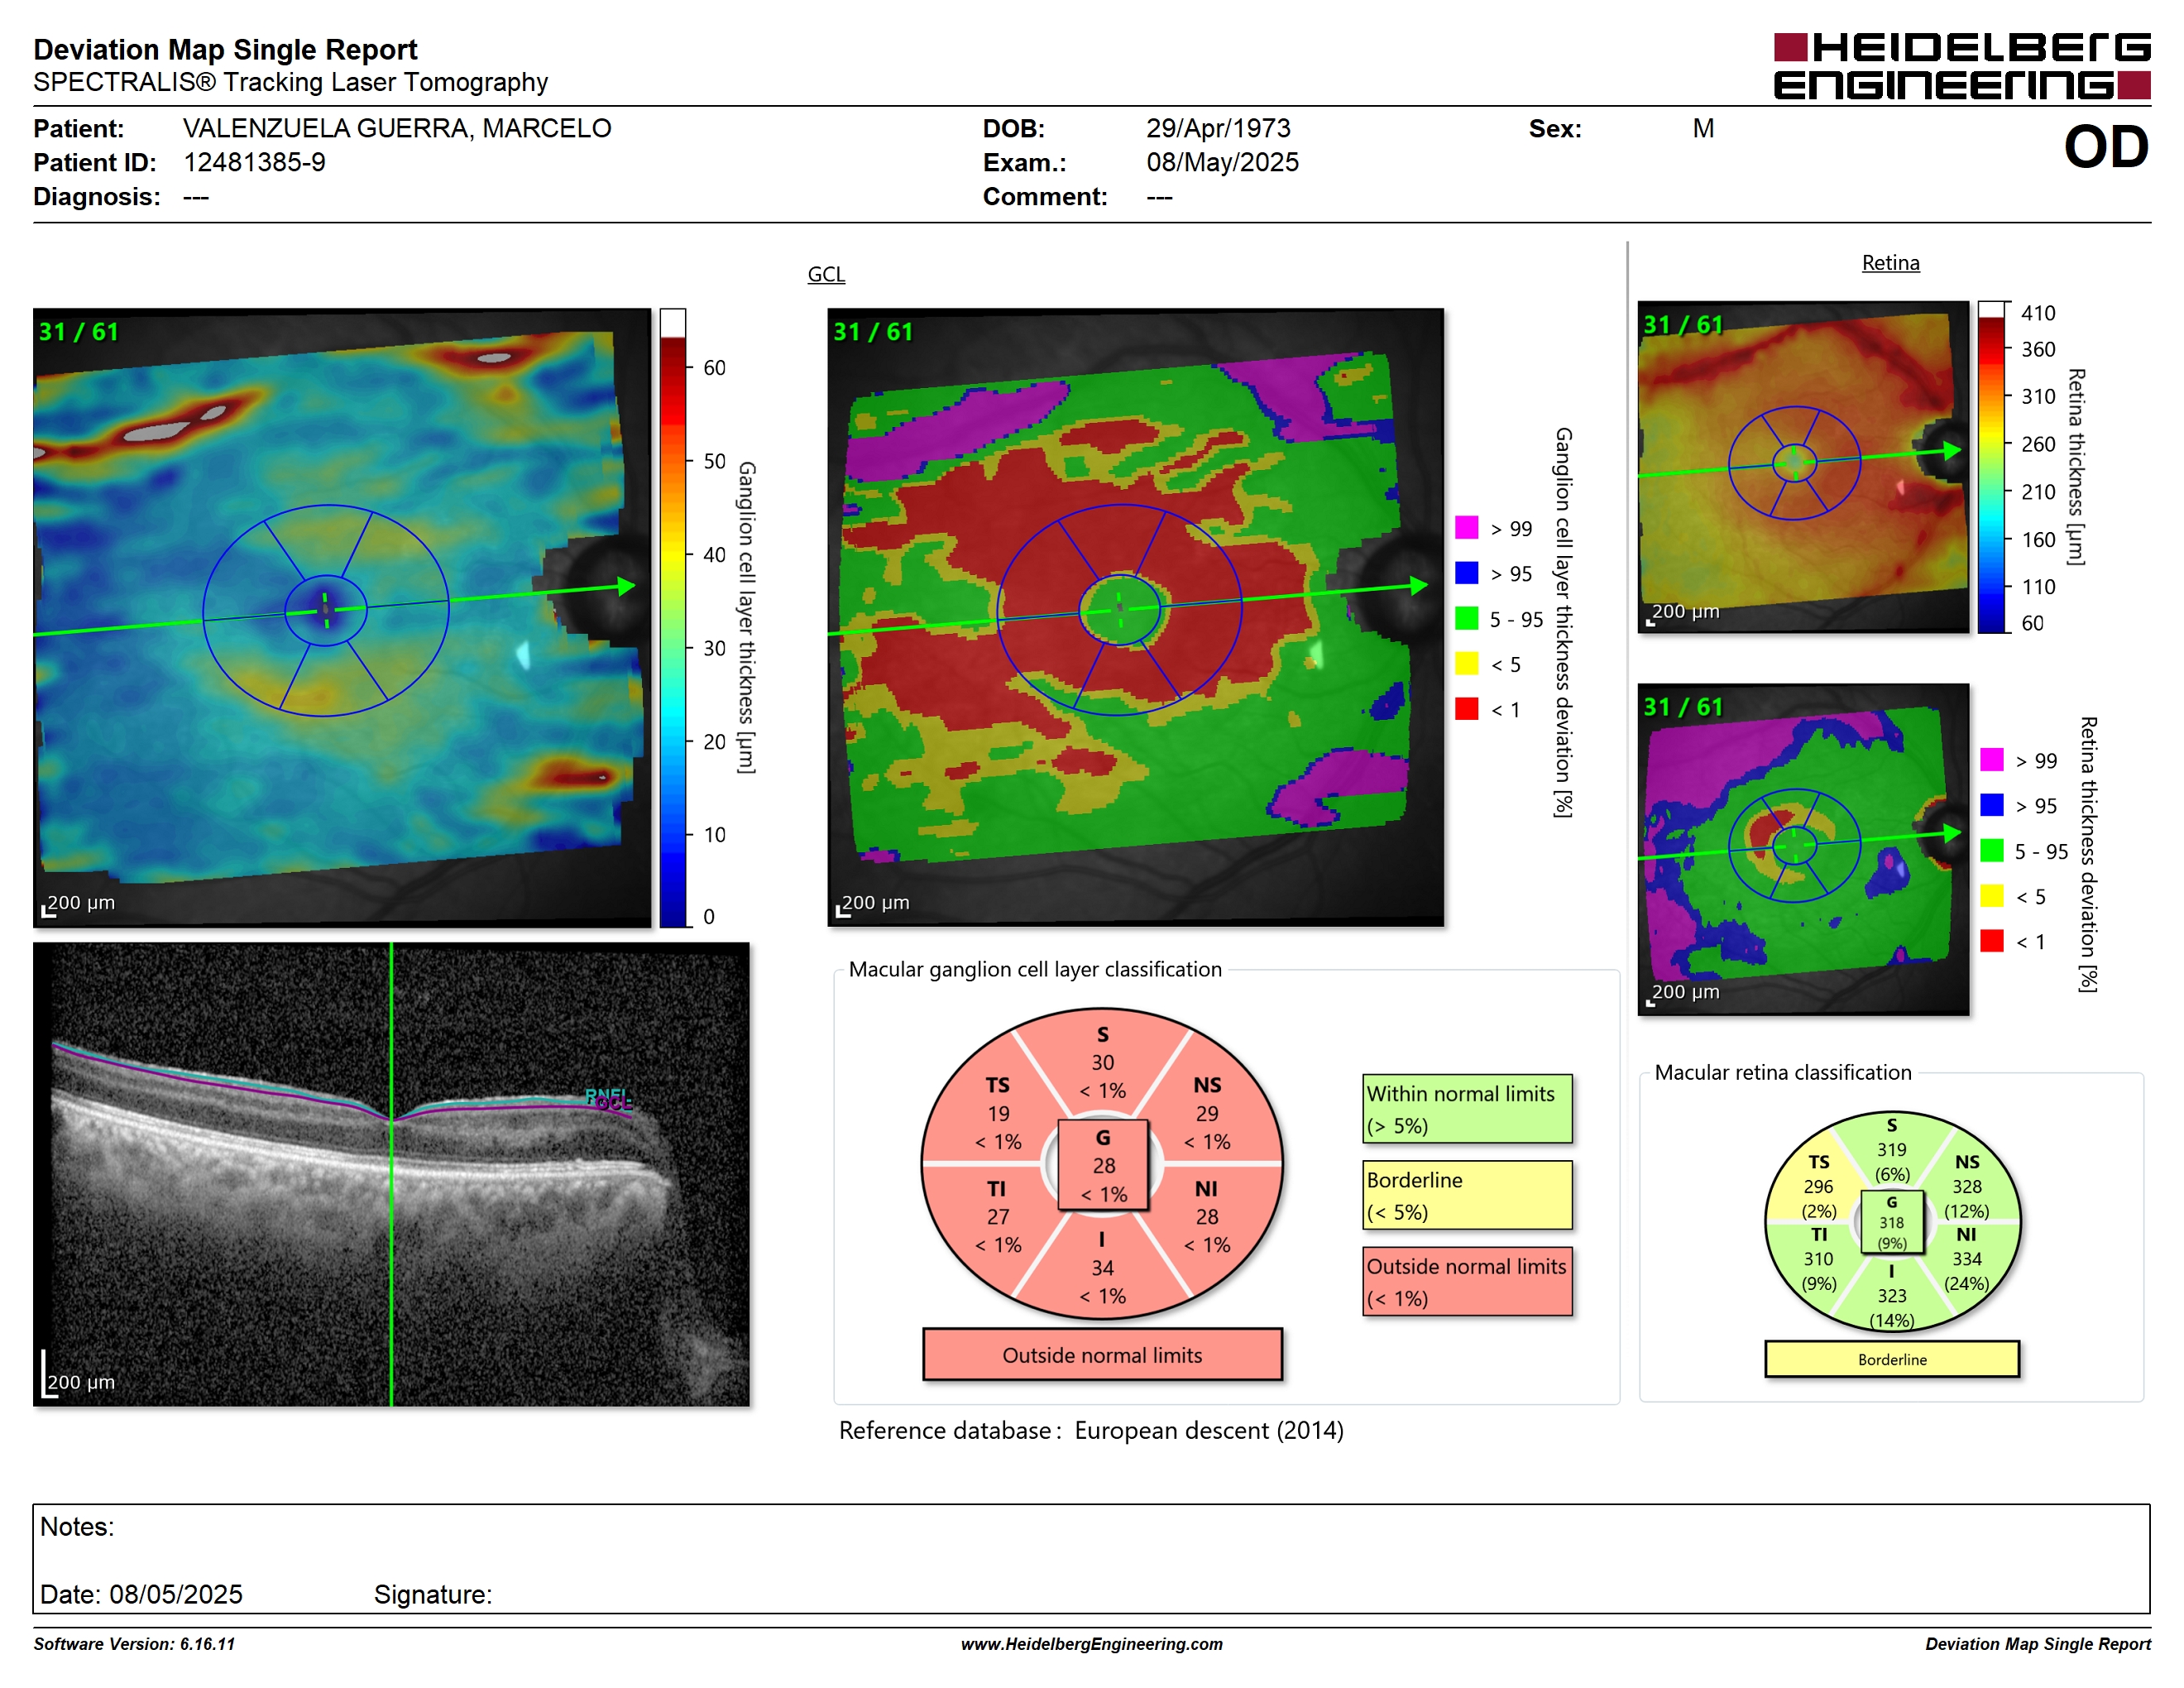Click patient name VALENZUELA GUERRA, MARCELO
Screen dimensions: 2184x1688
(397, 129)
